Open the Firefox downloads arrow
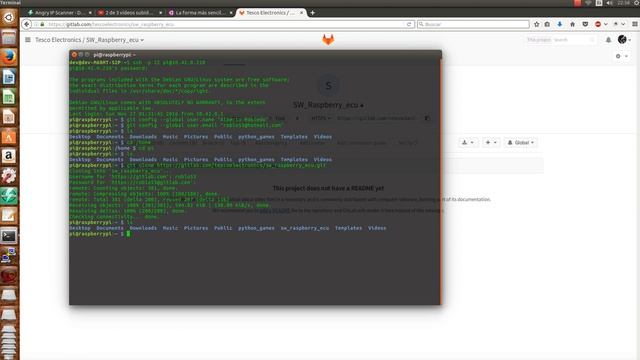640x360 pixels. point(560,24)
